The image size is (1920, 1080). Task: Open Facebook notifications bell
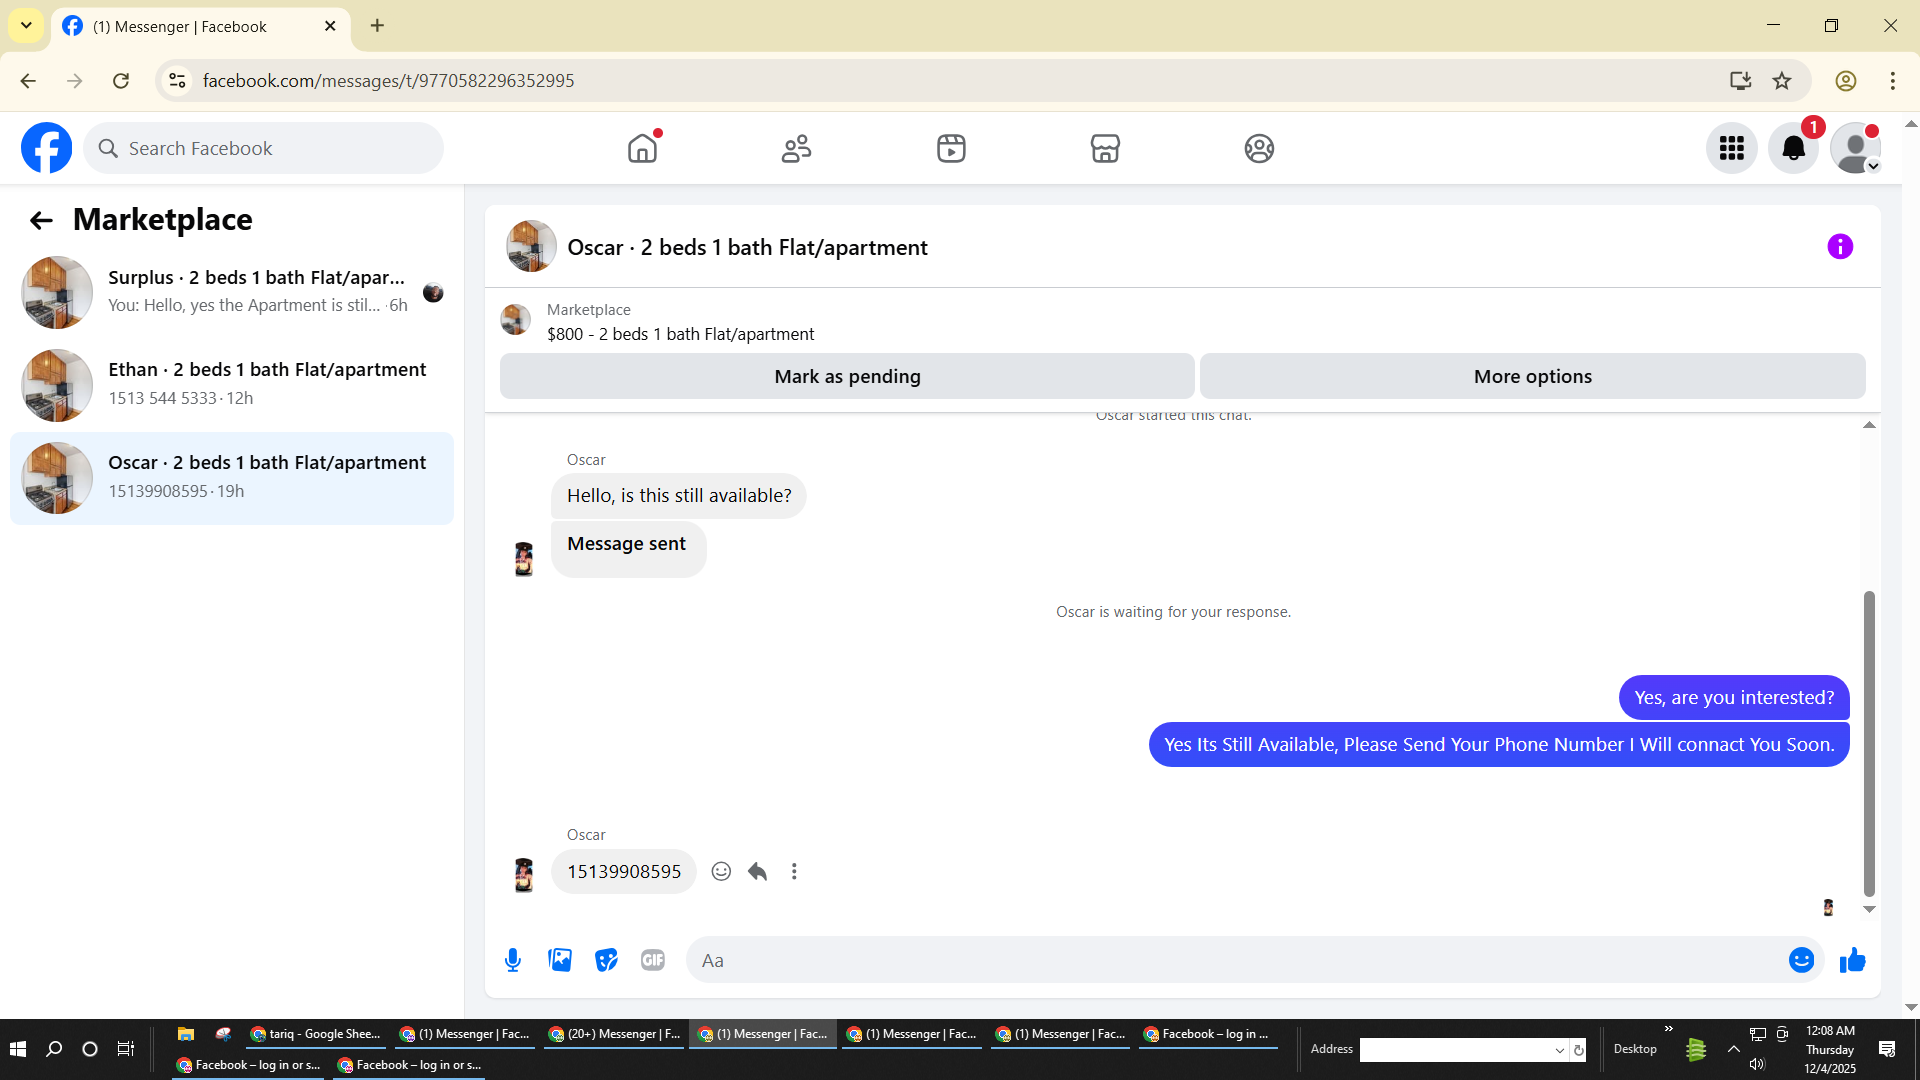tap(1793, 149)
